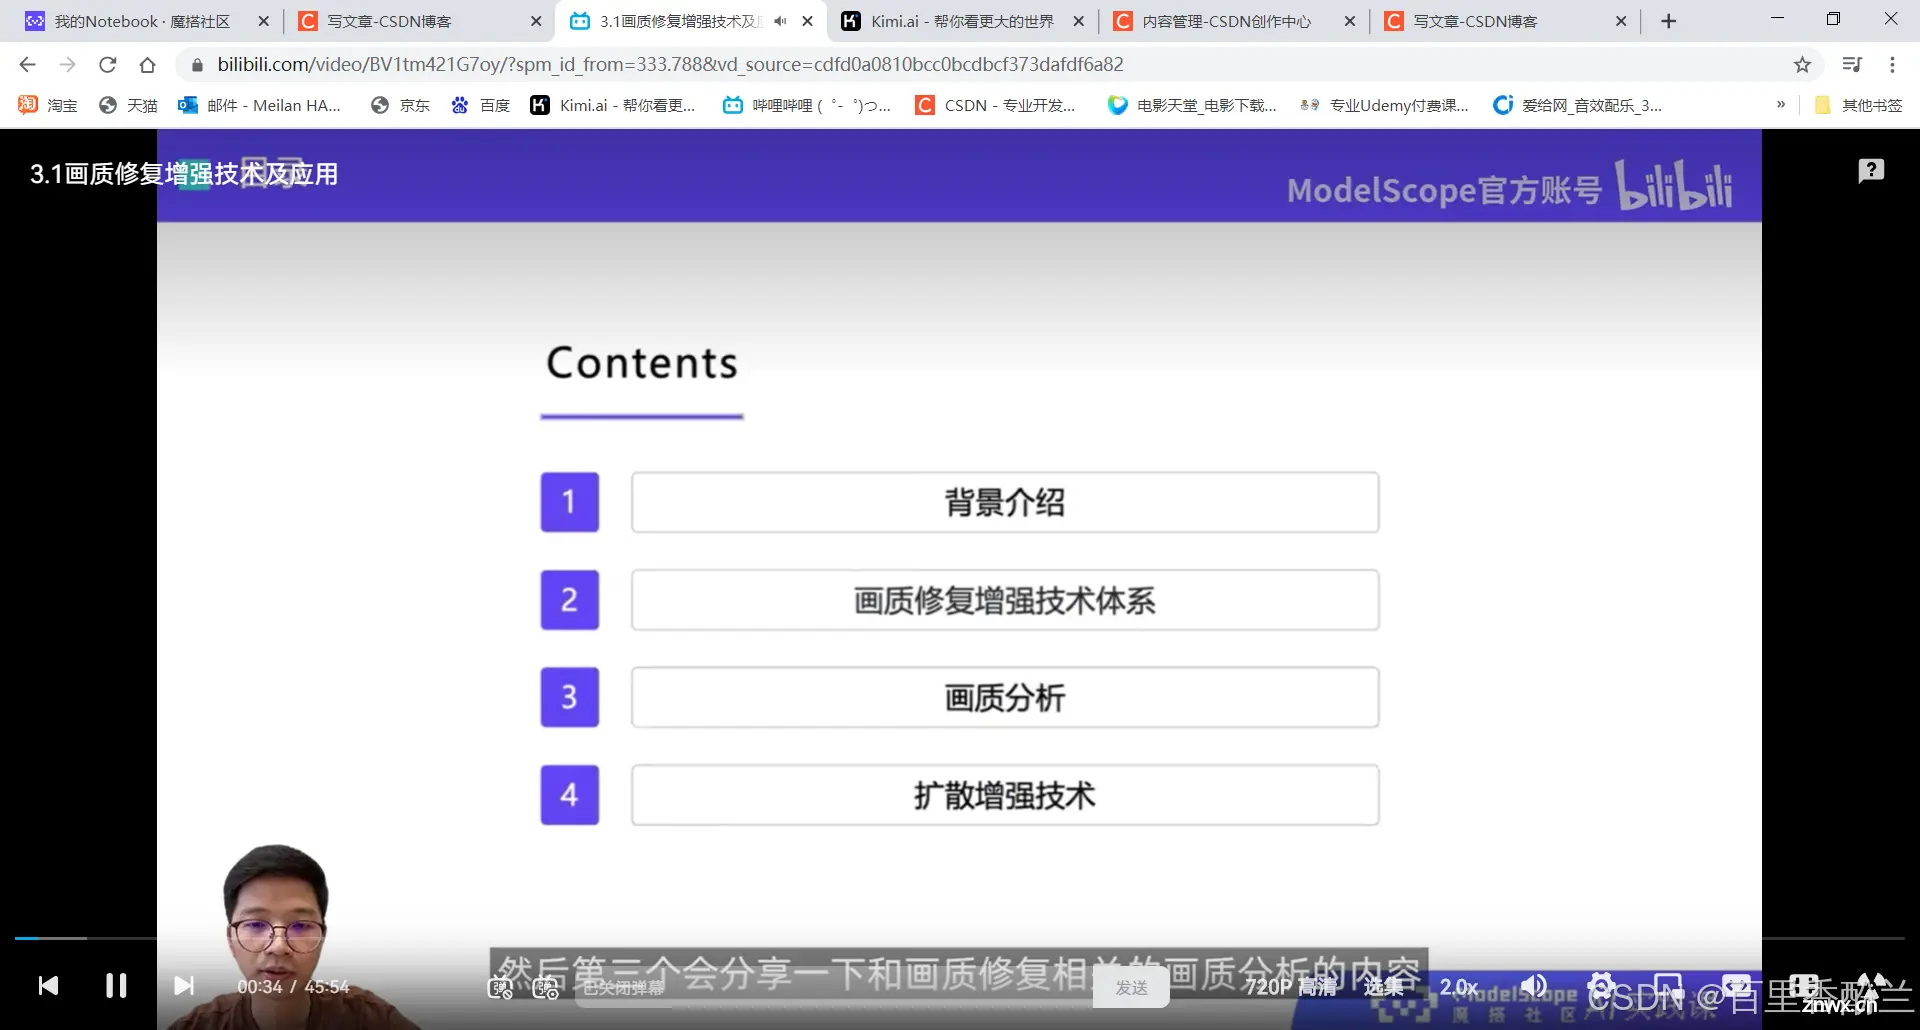Mute the video volume
The width and height of the screenshot is (1920, 1030).
[x=1533, y=986]
